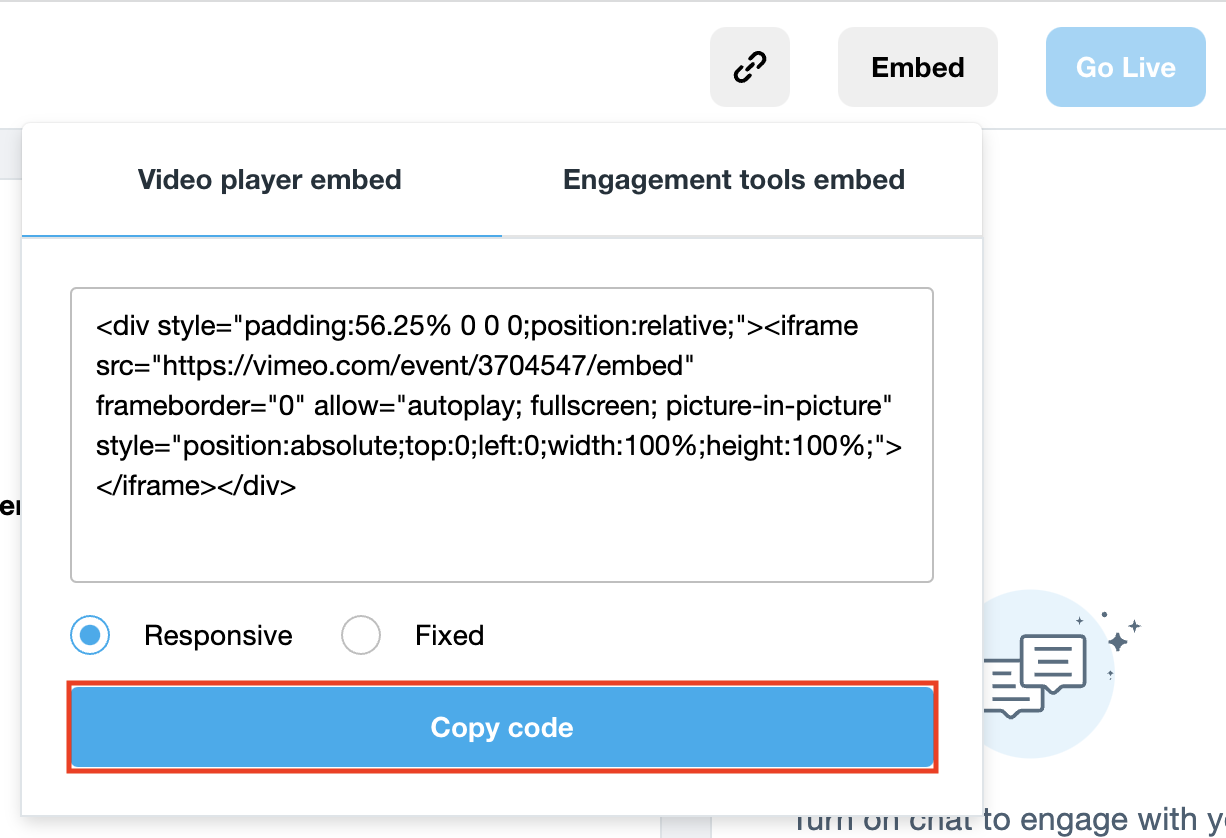Select the Responsive radio button
The image size is (1226, 838).
click(90, 635)
